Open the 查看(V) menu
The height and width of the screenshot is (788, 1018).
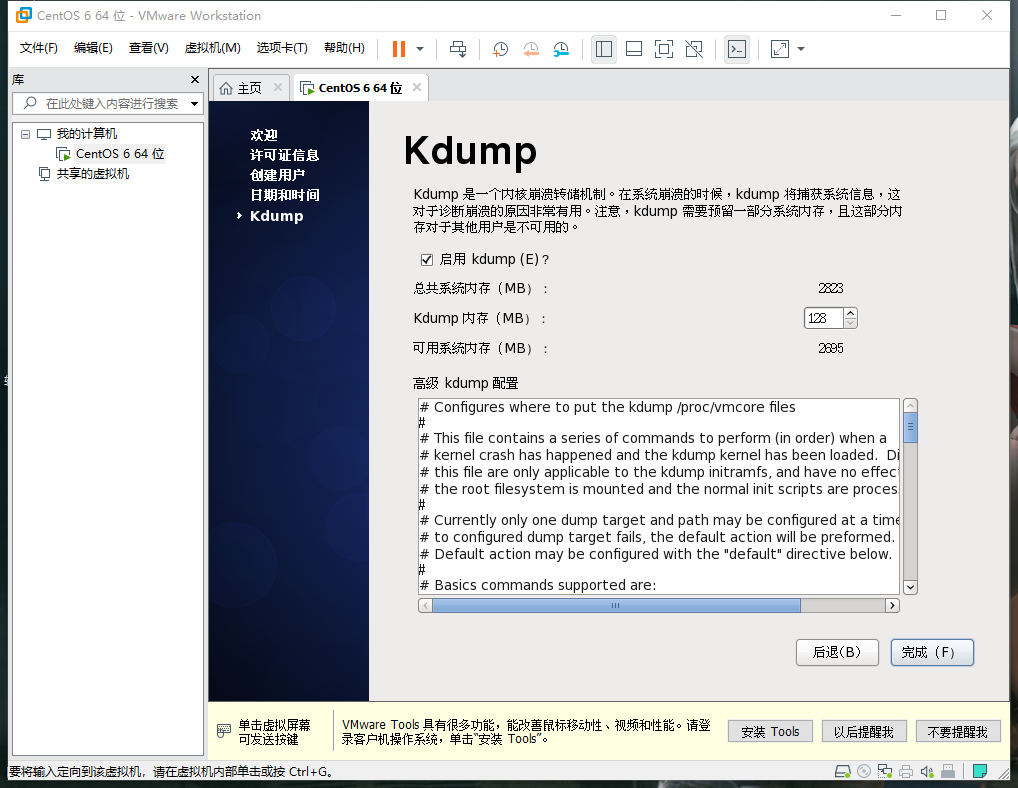coord(149,48)
